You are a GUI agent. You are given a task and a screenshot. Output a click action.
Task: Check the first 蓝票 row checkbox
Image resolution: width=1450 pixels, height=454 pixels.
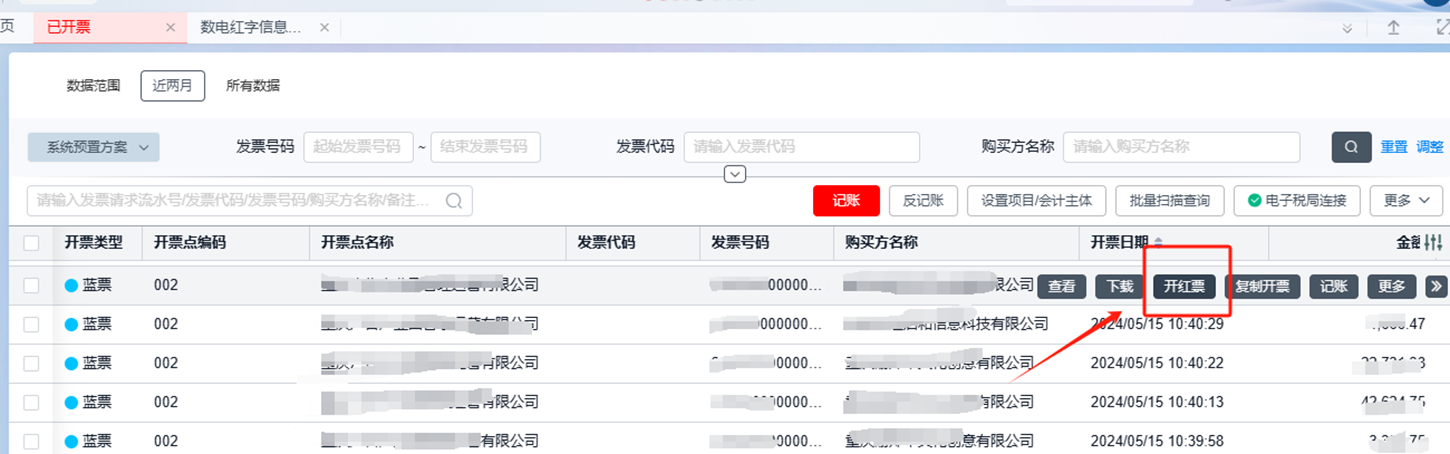[x=32, y=286]
